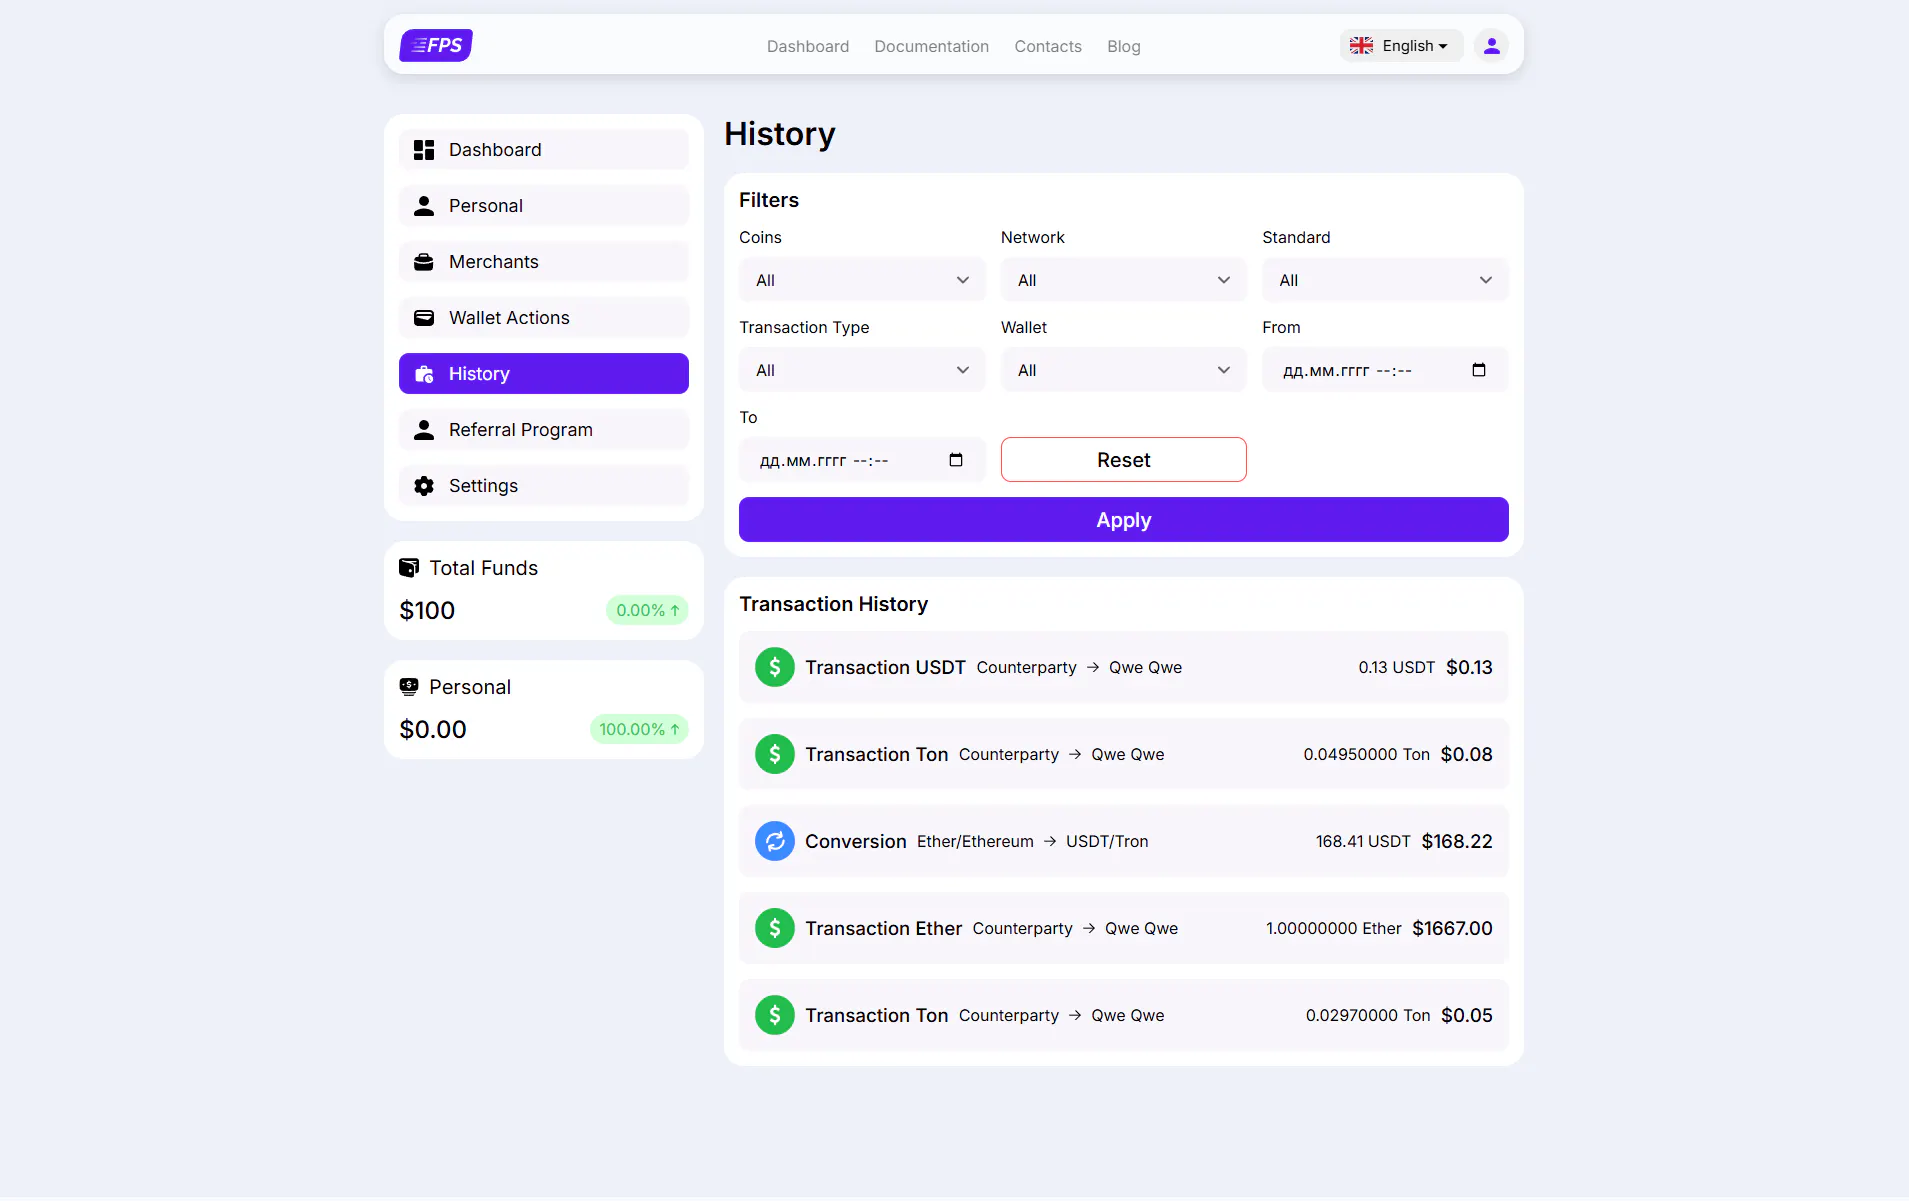The height and width of the screenshot is (1201, 1909).
Task: Click the History clock-briefcase icon
Action: 424,374
